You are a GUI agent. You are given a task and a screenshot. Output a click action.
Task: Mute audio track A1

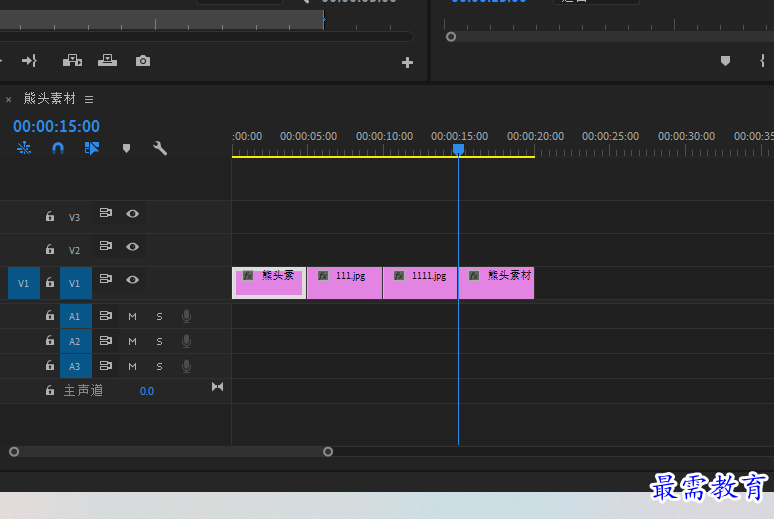coord(132,317)
